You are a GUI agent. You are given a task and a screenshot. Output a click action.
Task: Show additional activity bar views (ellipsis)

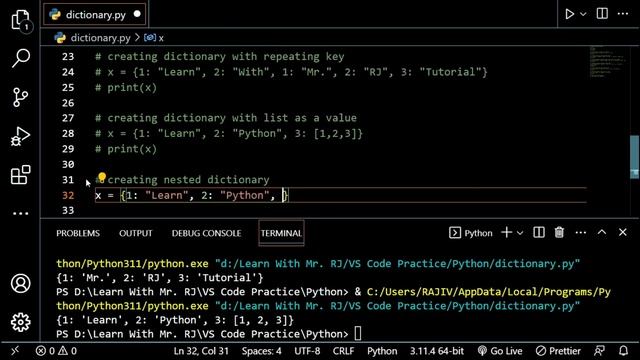(x=20, y=213)
